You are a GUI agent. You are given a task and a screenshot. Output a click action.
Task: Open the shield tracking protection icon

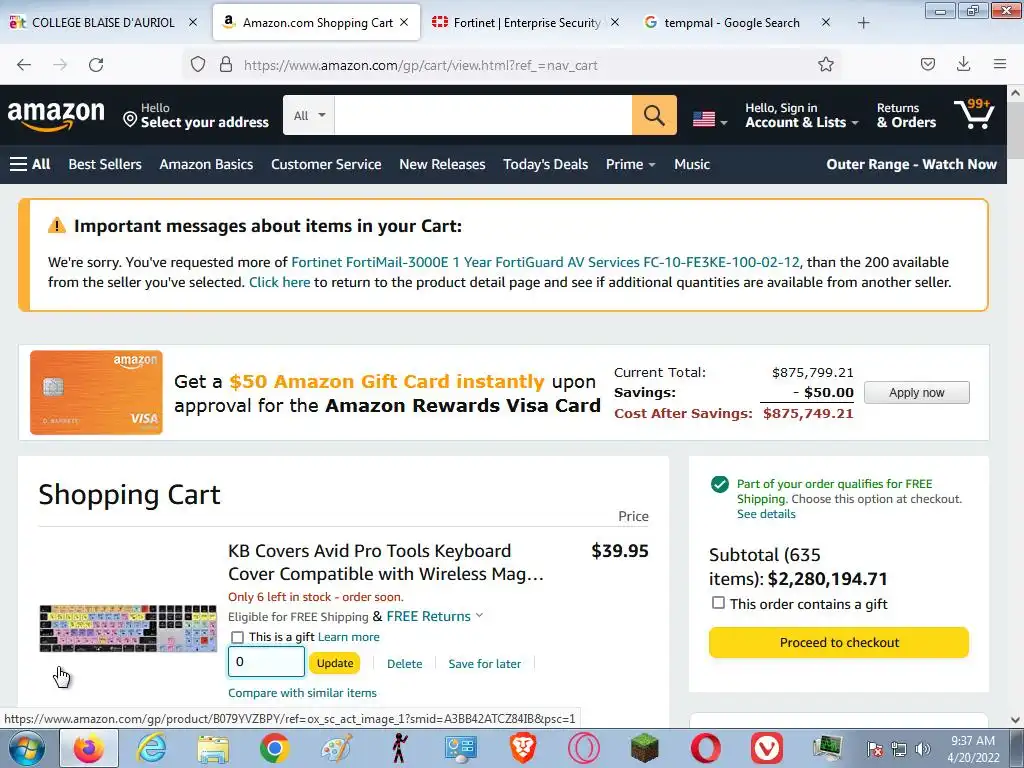tap(198, 65)
